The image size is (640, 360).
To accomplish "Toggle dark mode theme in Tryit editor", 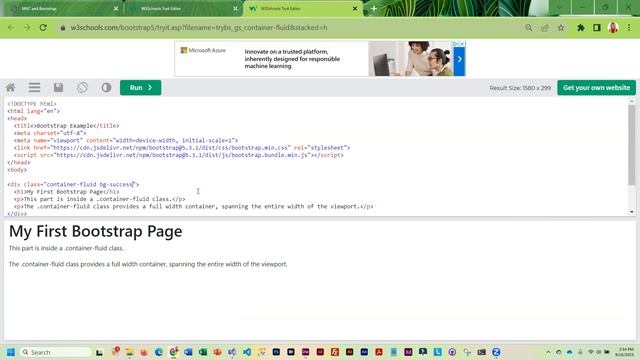I will click(106, 87).
